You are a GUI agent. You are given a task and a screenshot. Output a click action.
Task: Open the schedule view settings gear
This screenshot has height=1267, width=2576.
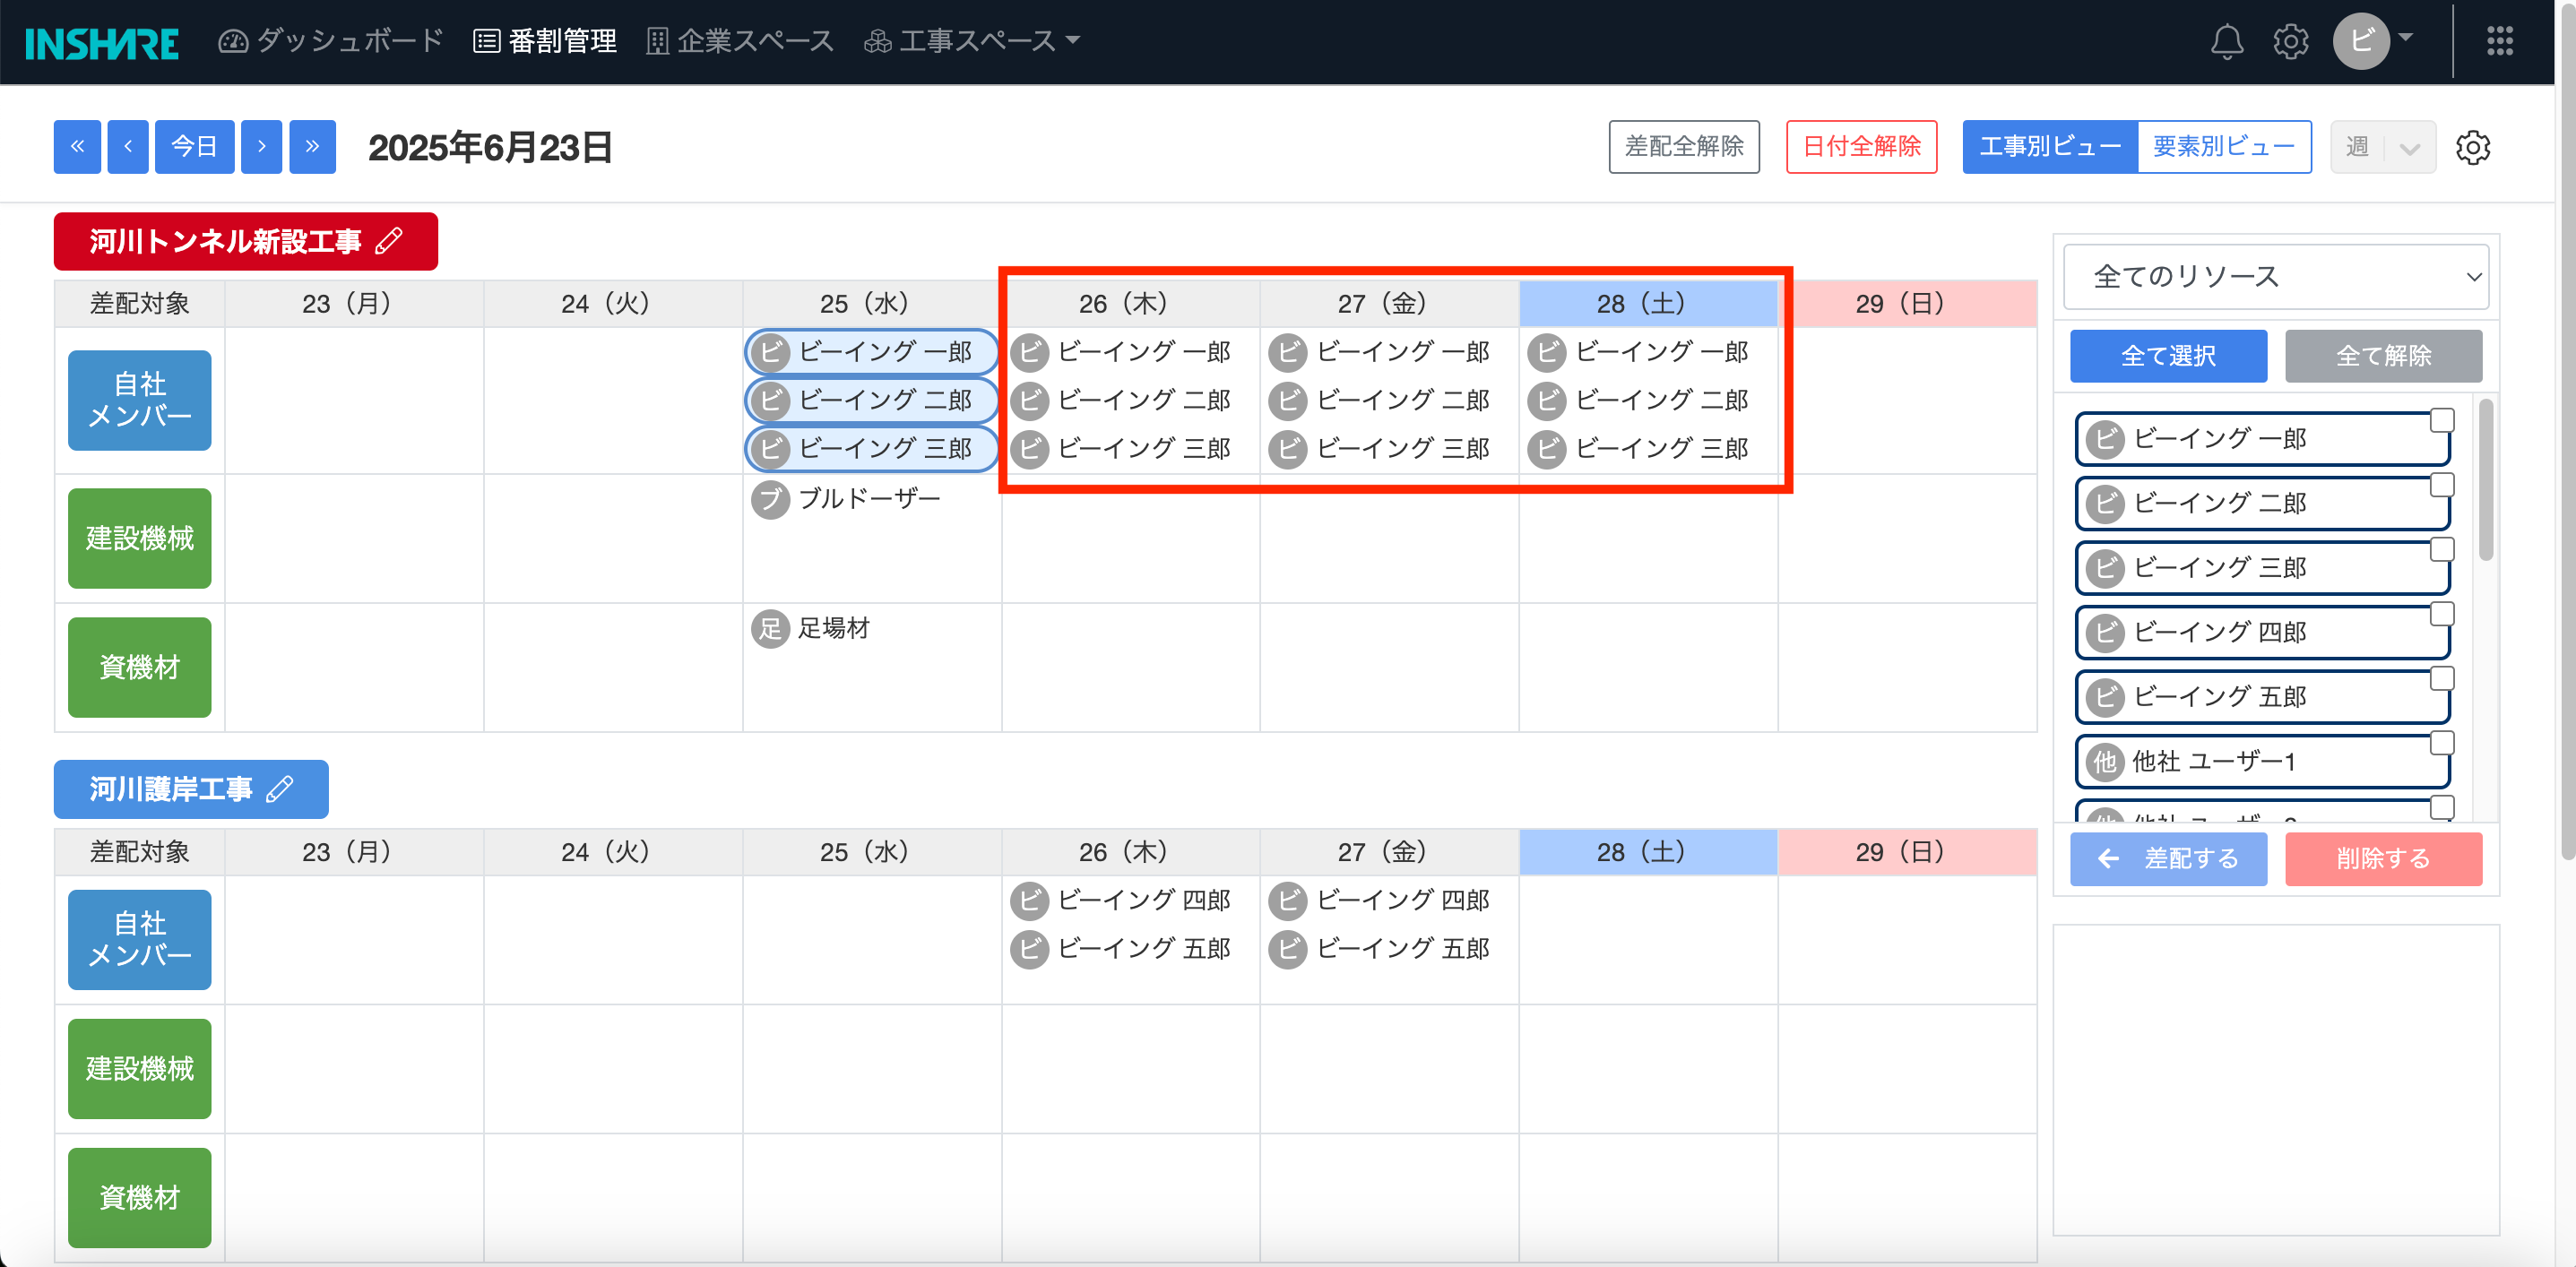(x=2472, y=147)
